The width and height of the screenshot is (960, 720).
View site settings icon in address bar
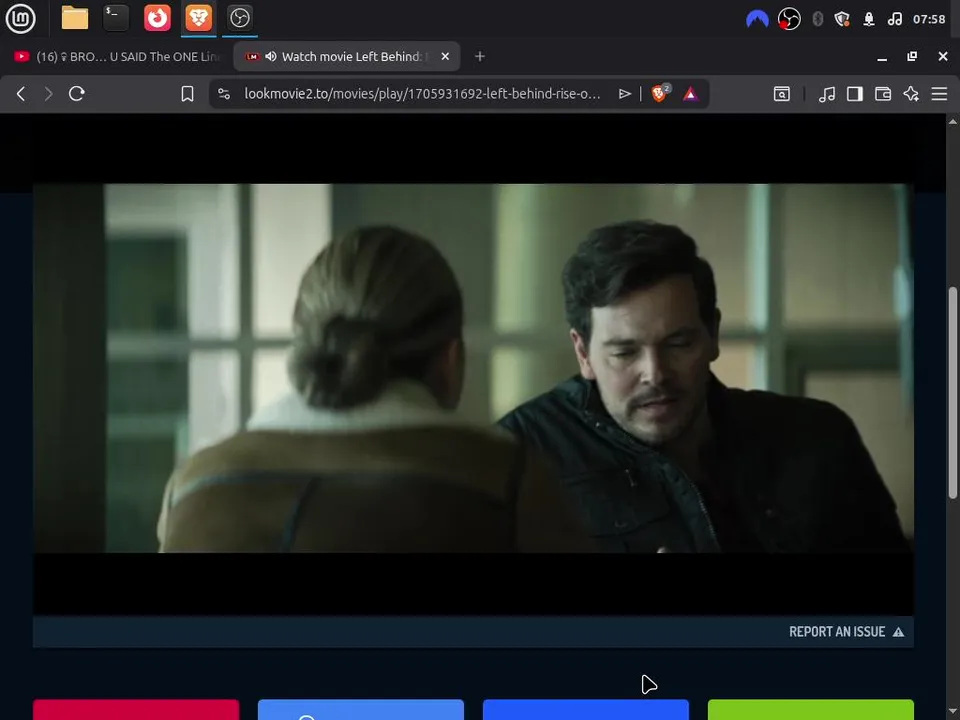(x=224, y=94)
